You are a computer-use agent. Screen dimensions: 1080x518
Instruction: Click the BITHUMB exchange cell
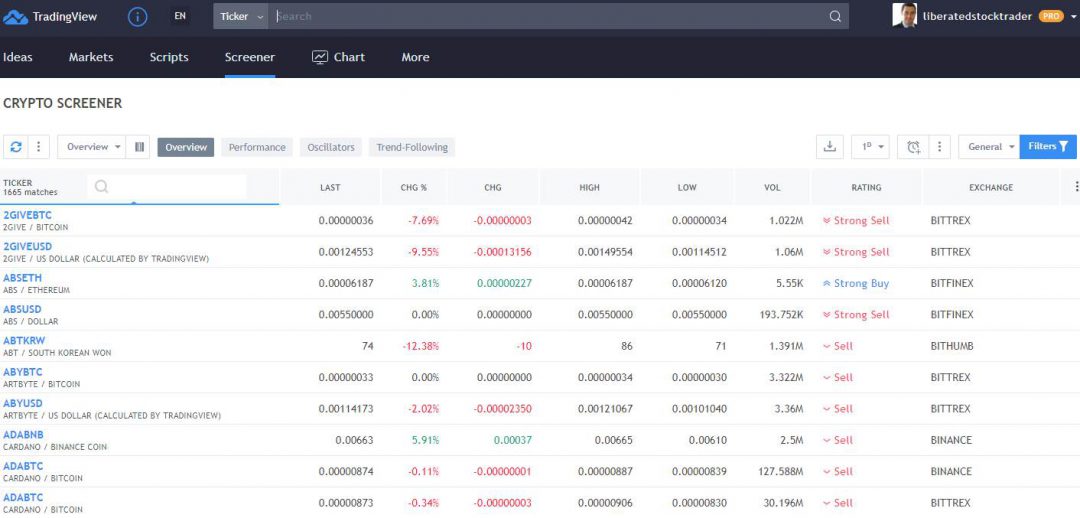click(x=952, y=346)
